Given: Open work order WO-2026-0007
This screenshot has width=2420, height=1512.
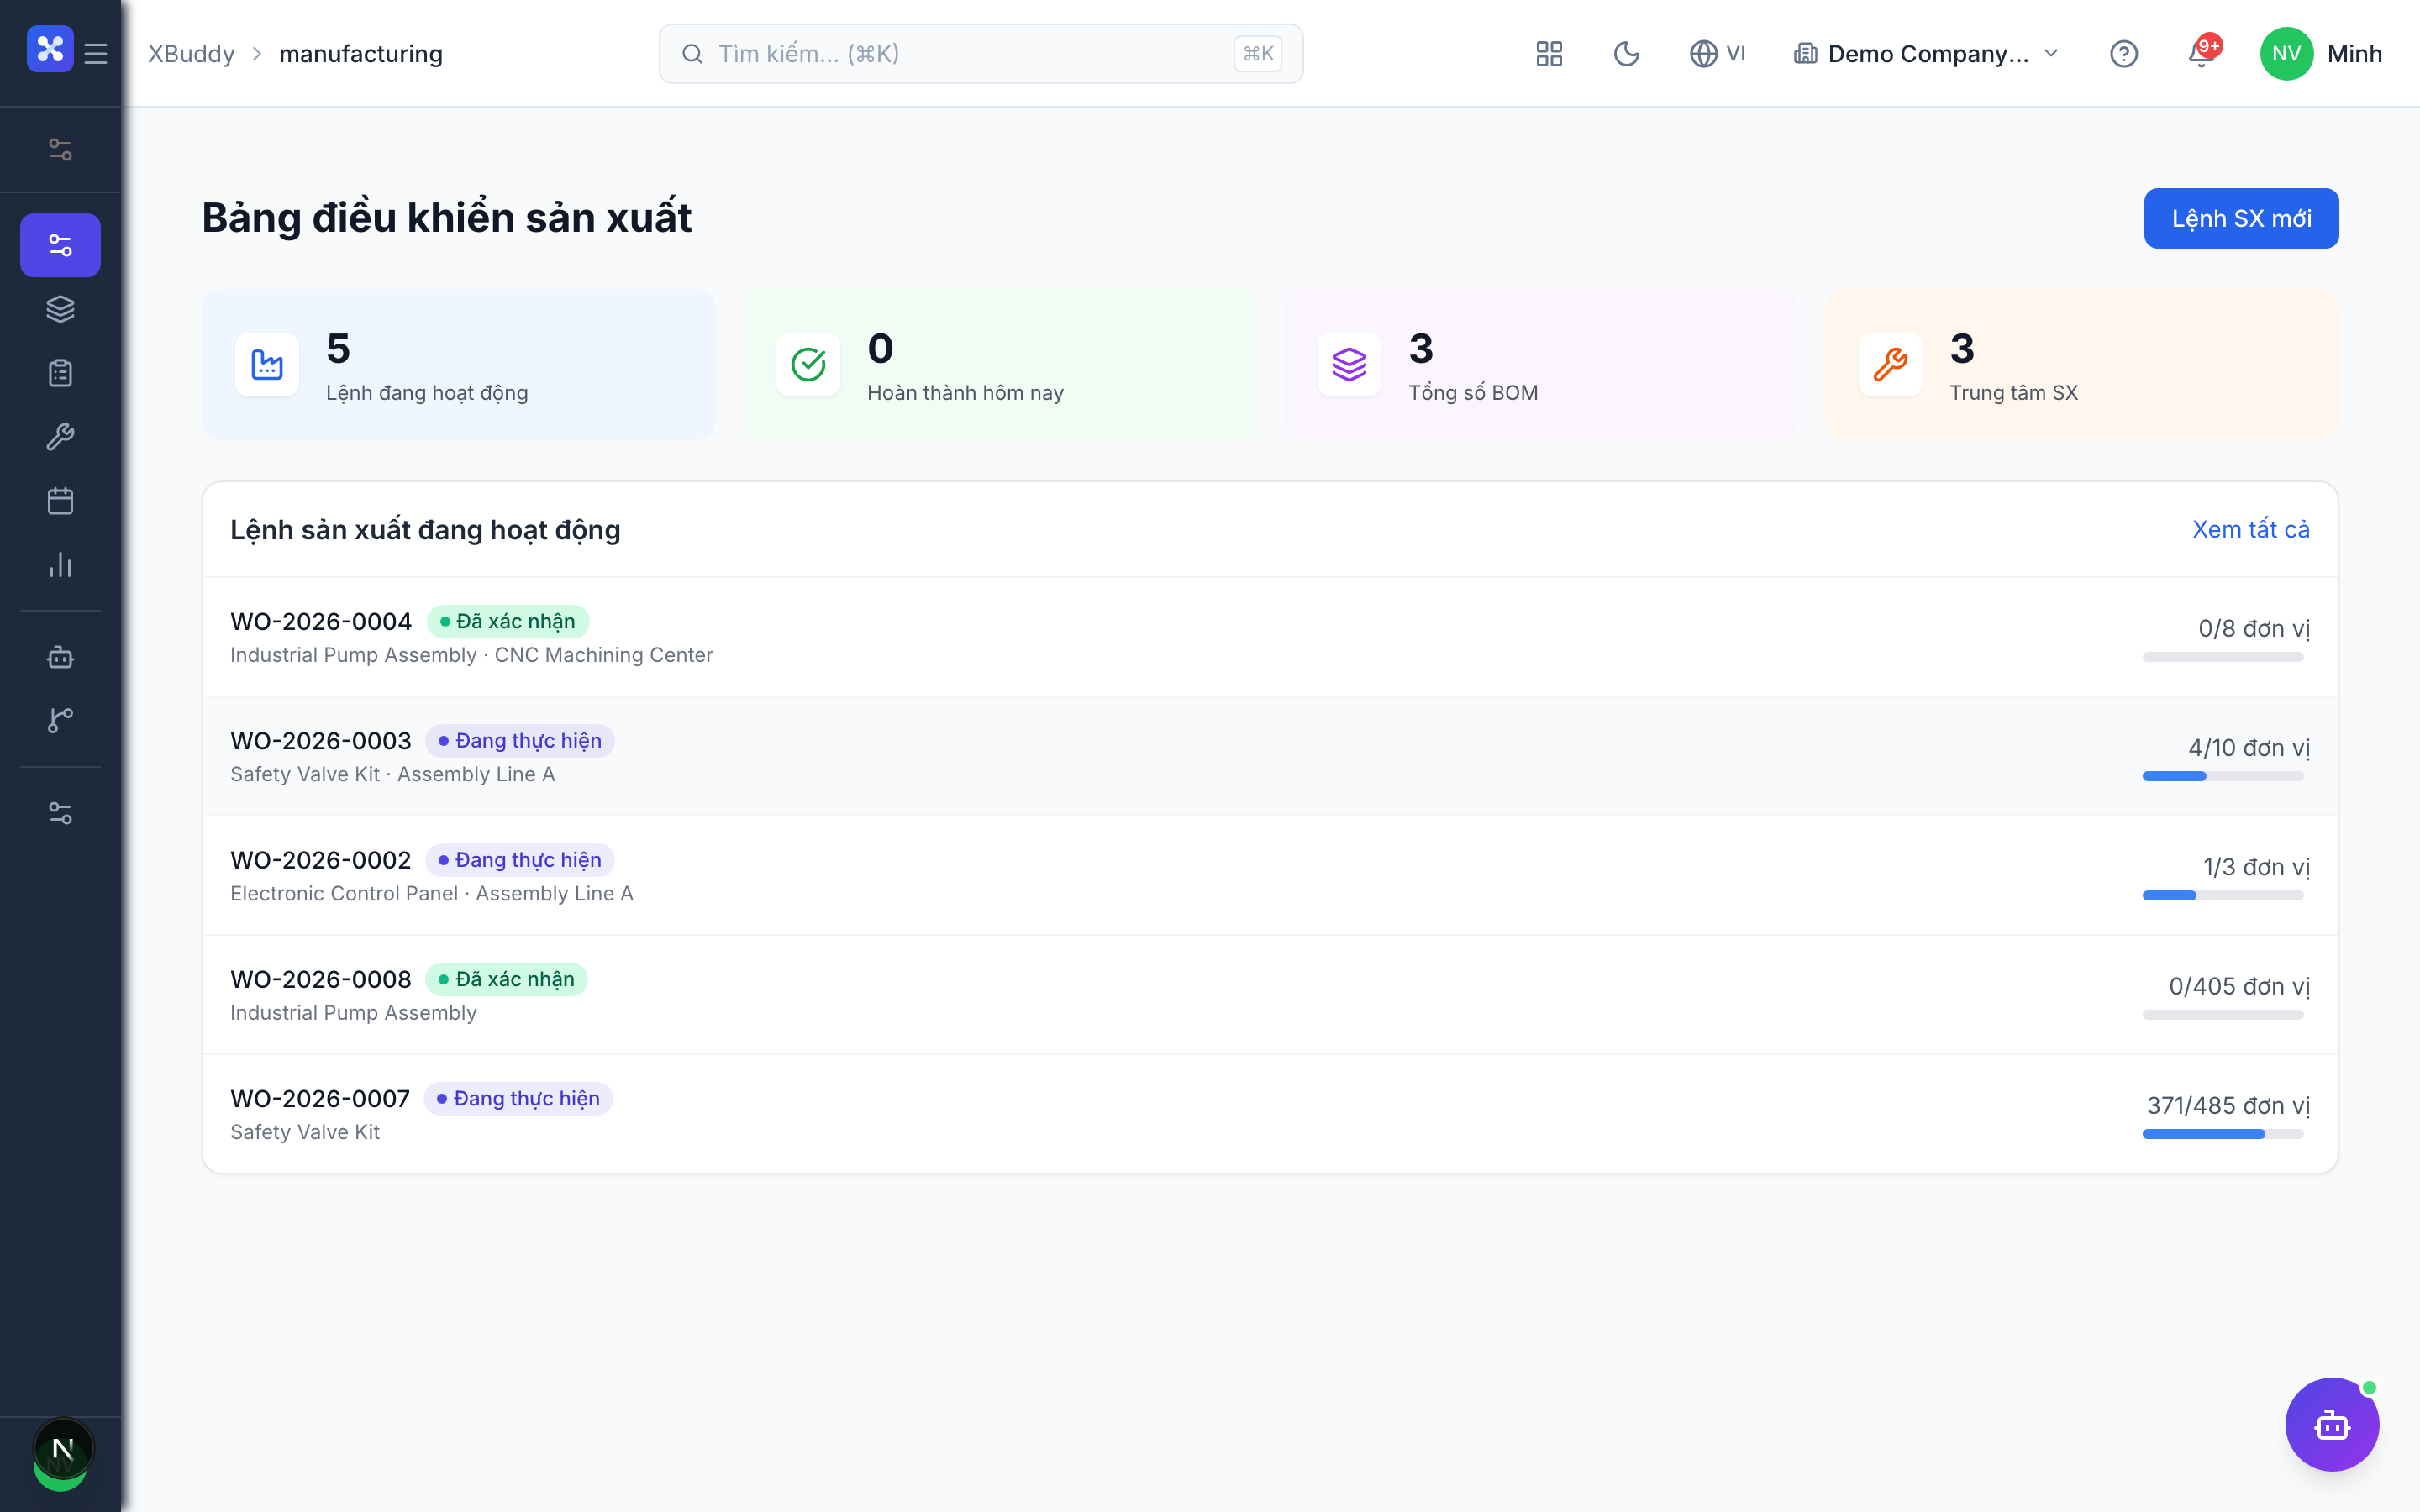Looking at the screenshot, I should [1270, 1114].
